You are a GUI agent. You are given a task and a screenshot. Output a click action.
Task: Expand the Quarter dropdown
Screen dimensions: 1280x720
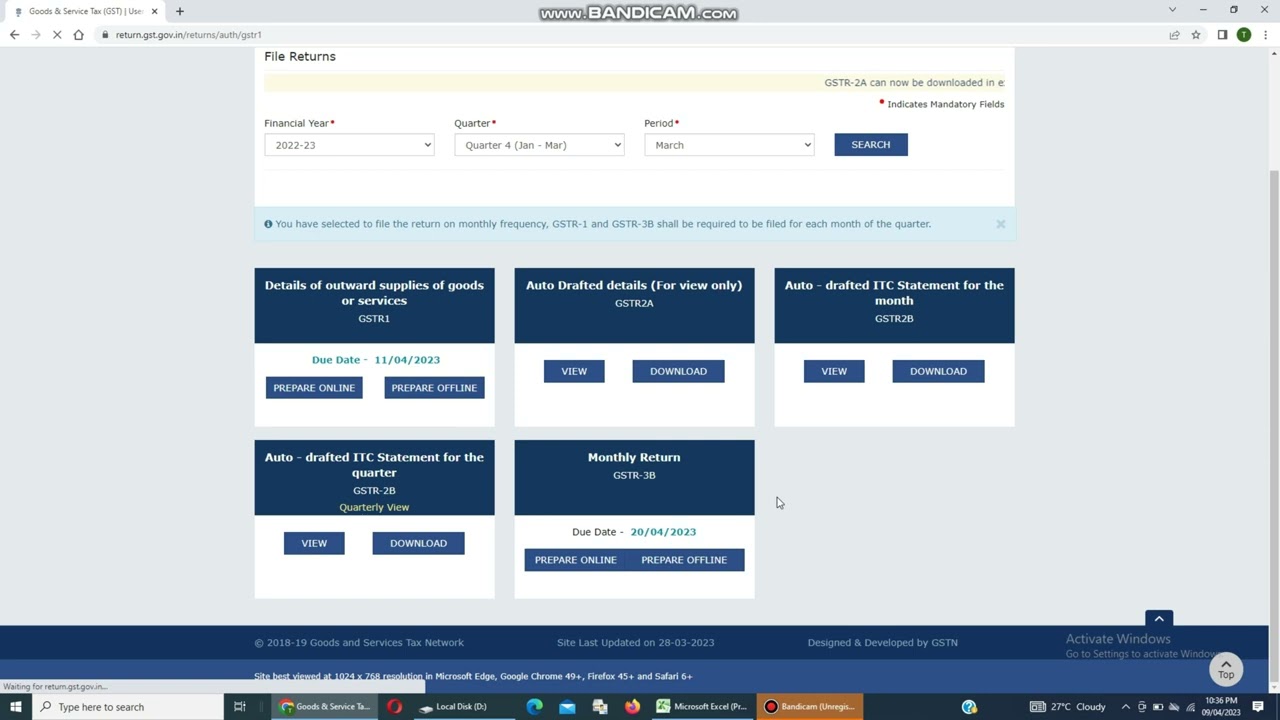click(x=539, y=145)
